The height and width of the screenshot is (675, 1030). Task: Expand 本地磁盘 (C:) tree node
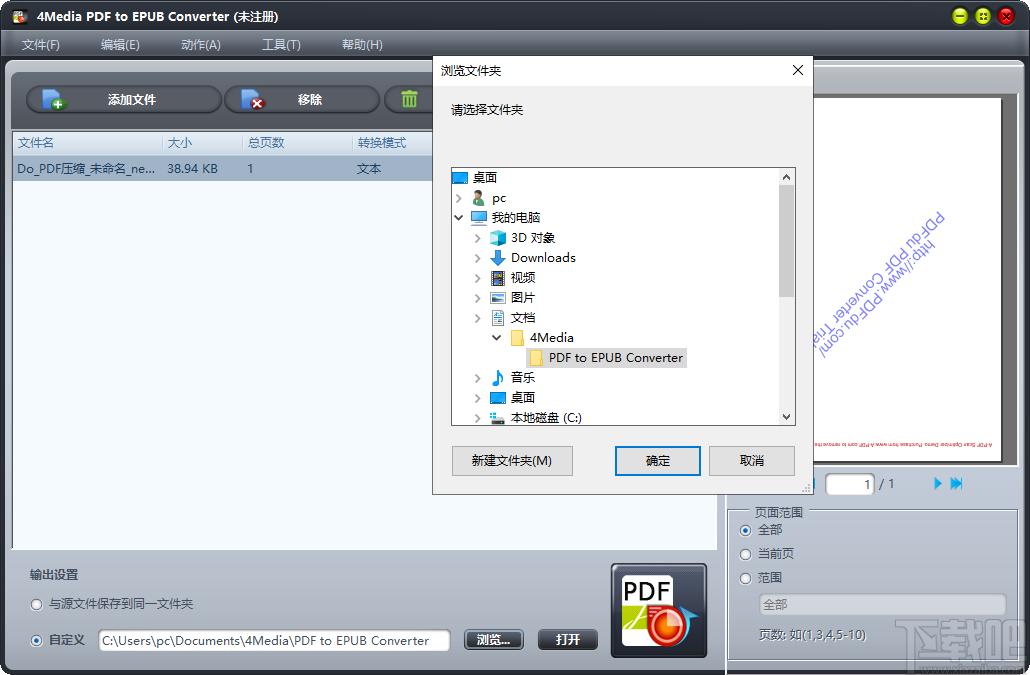pyautogui.click(x=478, y=418)
